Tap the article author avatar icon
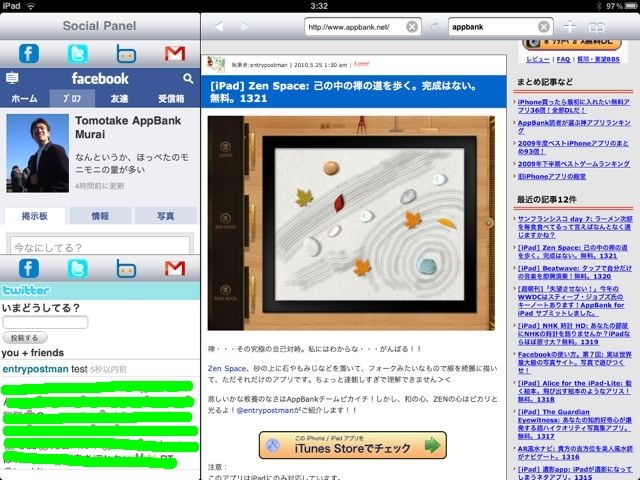The height and width of the screenshot is (480, 640). (x=216, y=64)
